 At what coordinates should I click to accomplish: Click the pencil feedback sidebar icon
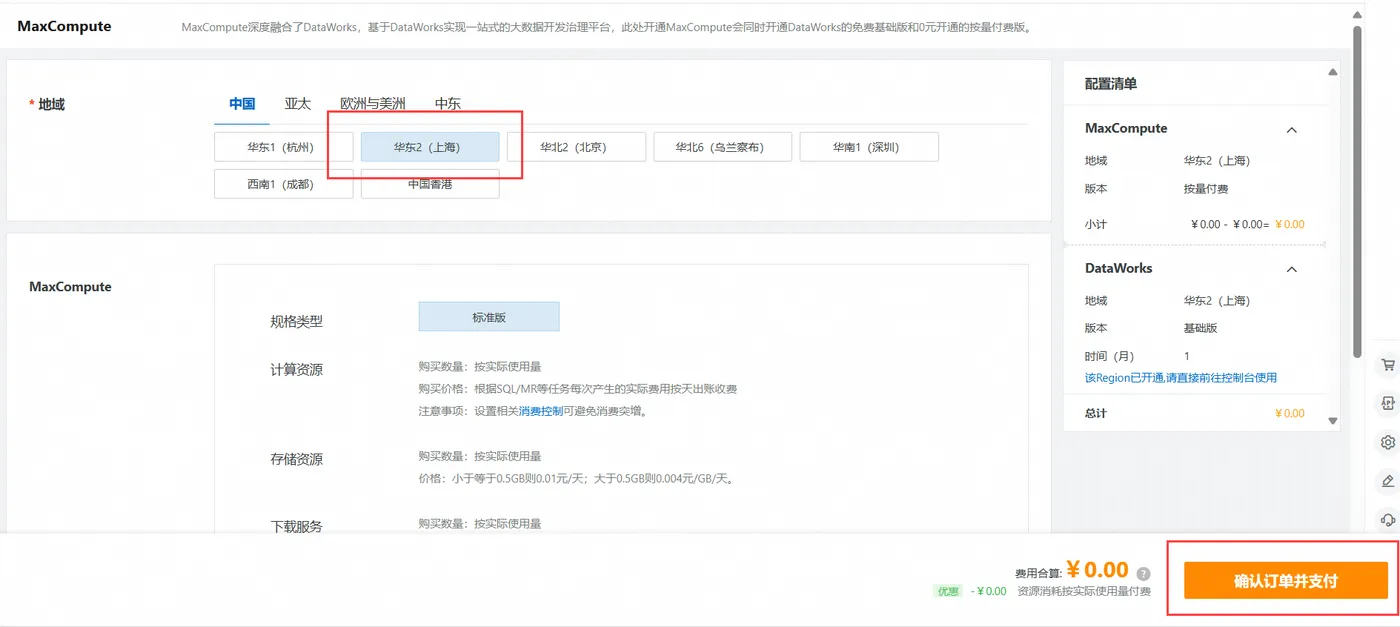pos(1387,481)
